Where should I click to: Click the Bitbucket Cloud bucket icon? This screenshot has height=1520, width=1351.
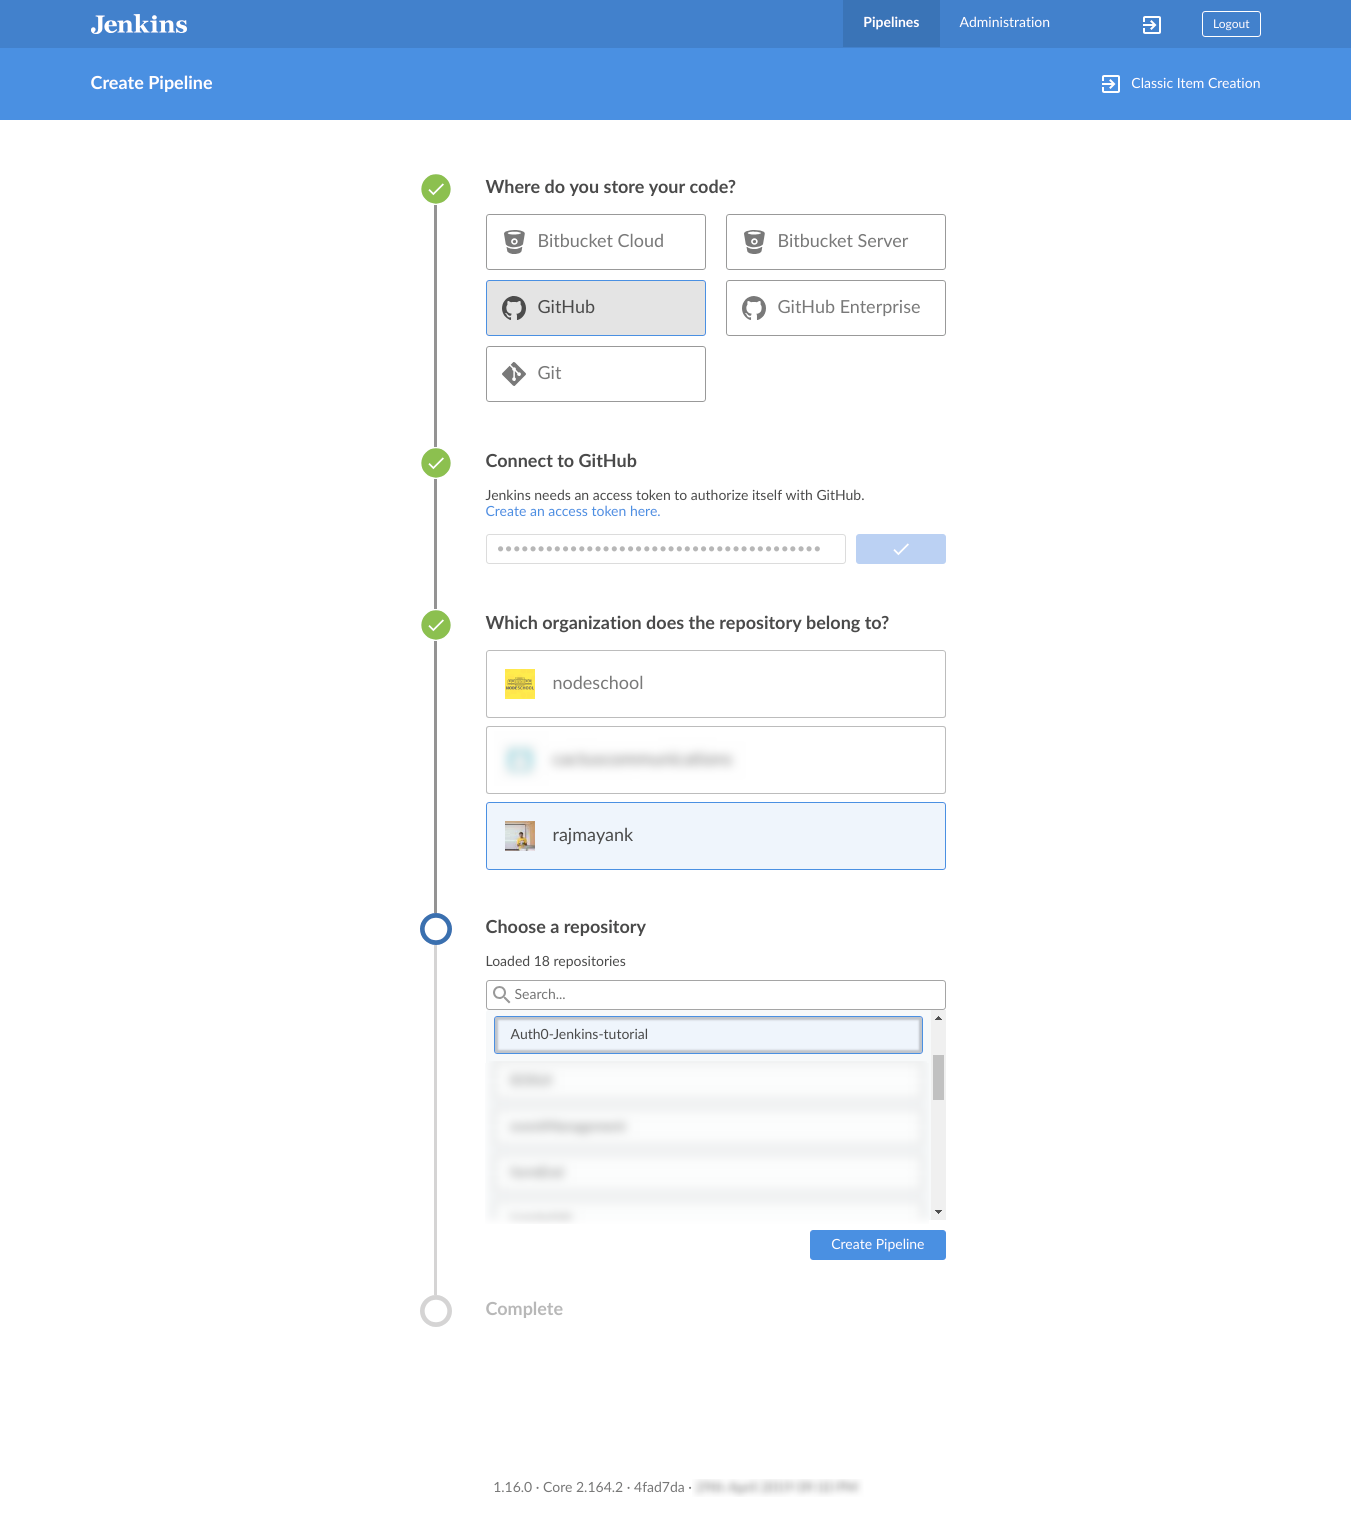(x=514, y=242)
